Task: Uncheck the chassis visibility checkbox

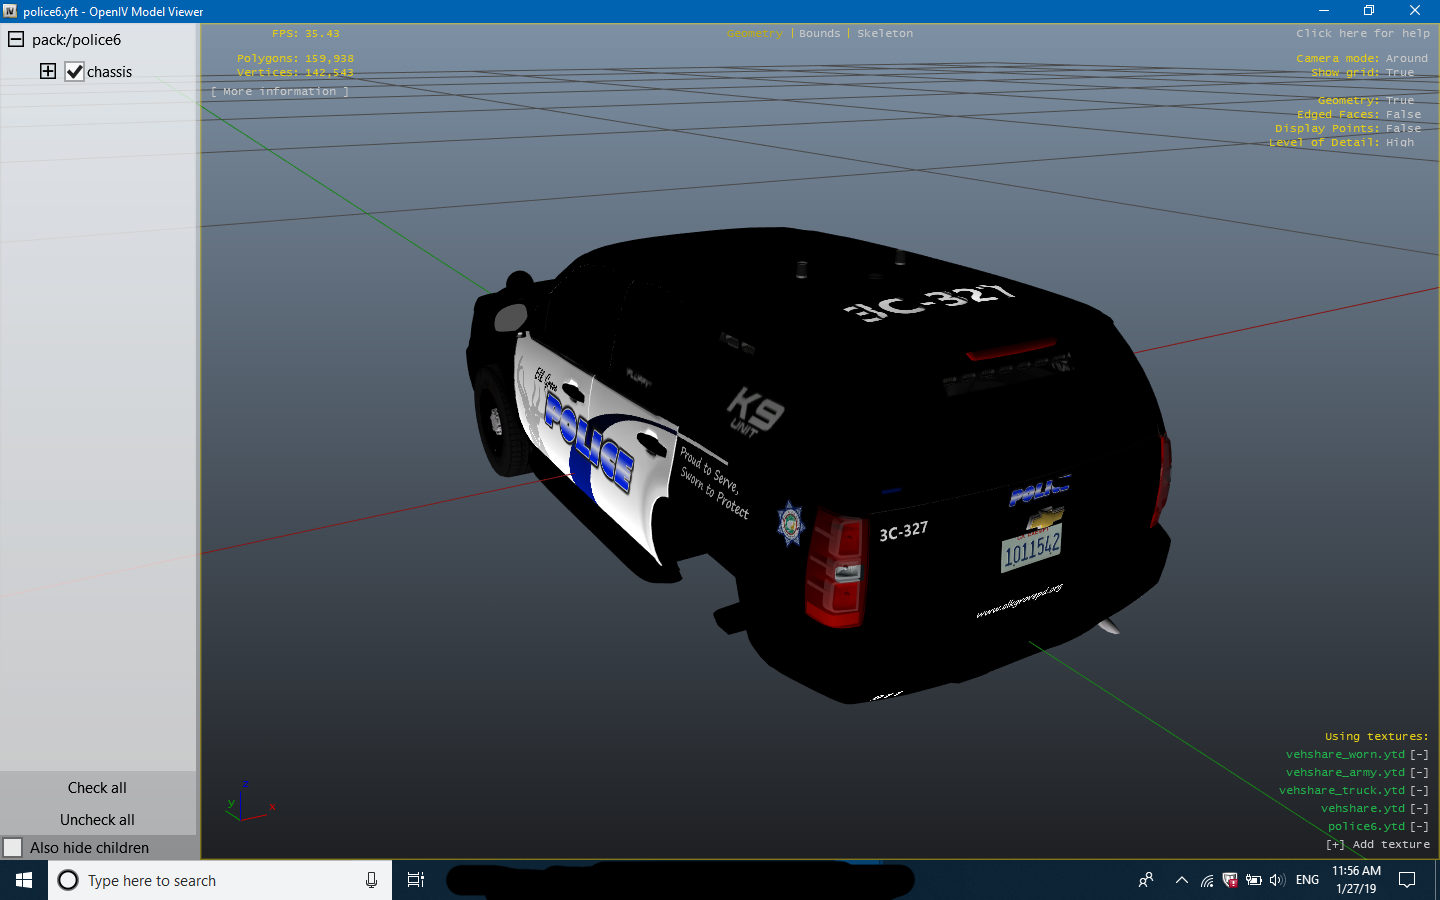Action: (x=75, y=72)
